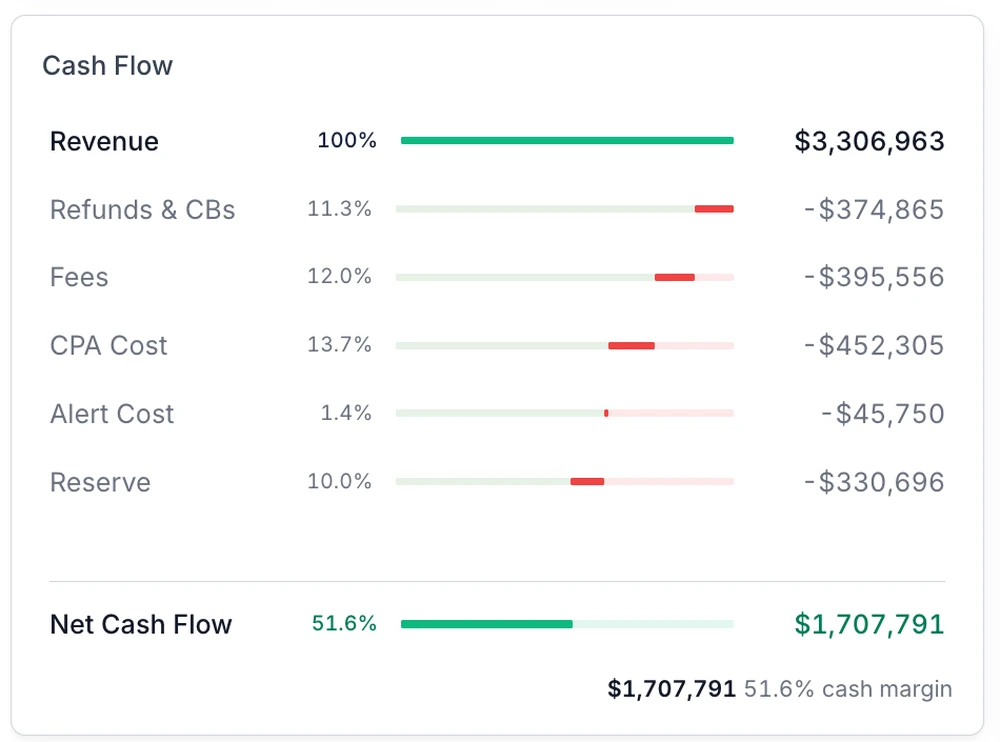The image size is (1000, 742).
Task: Click the 51.6% cash margin footer text
Action: pos(848,689)
